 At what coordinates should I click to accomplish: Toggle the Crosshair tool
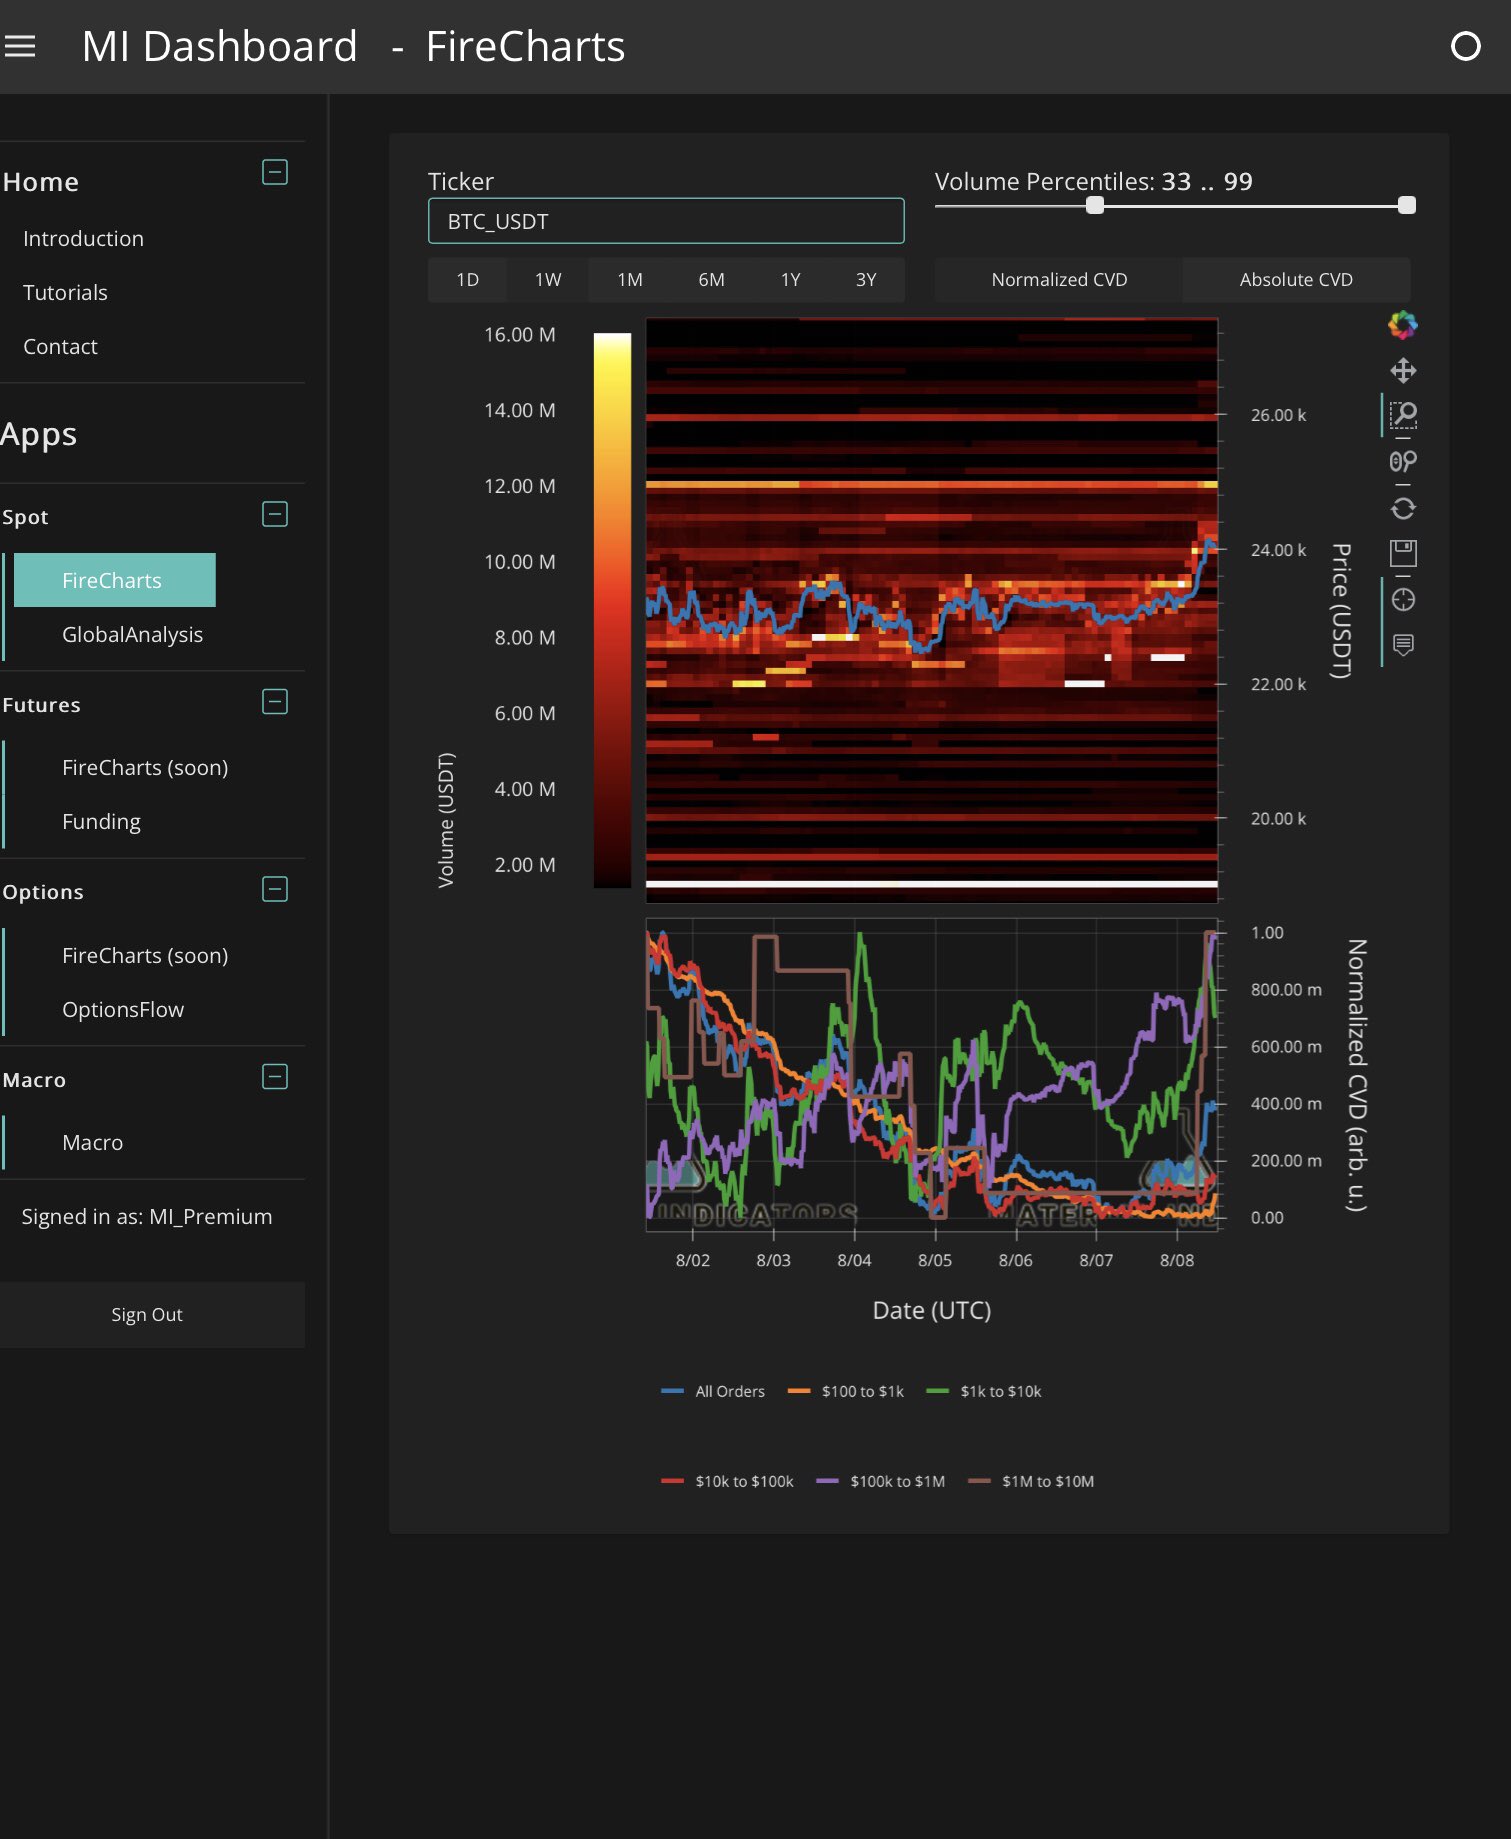(x=1403, y=600)
